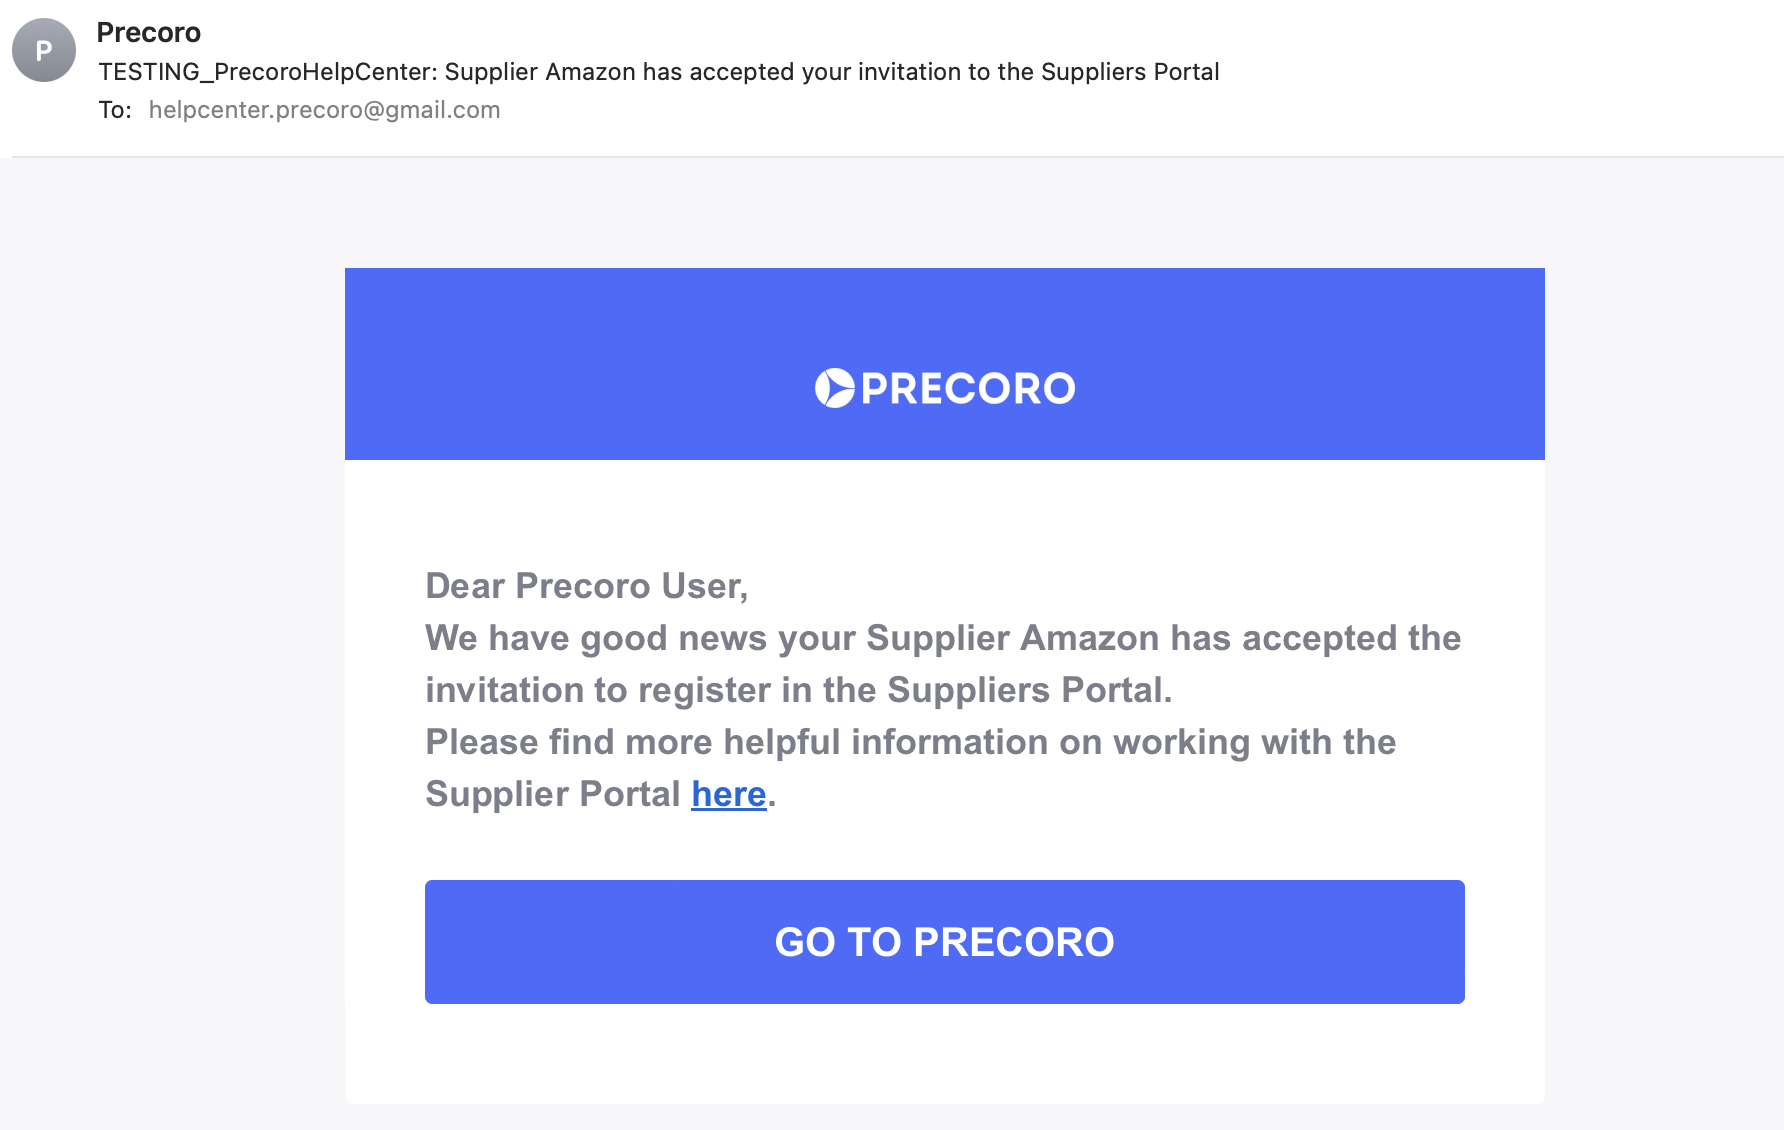Click the "invitation to register in the Suppliers Portal" line
This screenshot has height=1130, width=1784.
pyautogui.click(x=799, y=690)
